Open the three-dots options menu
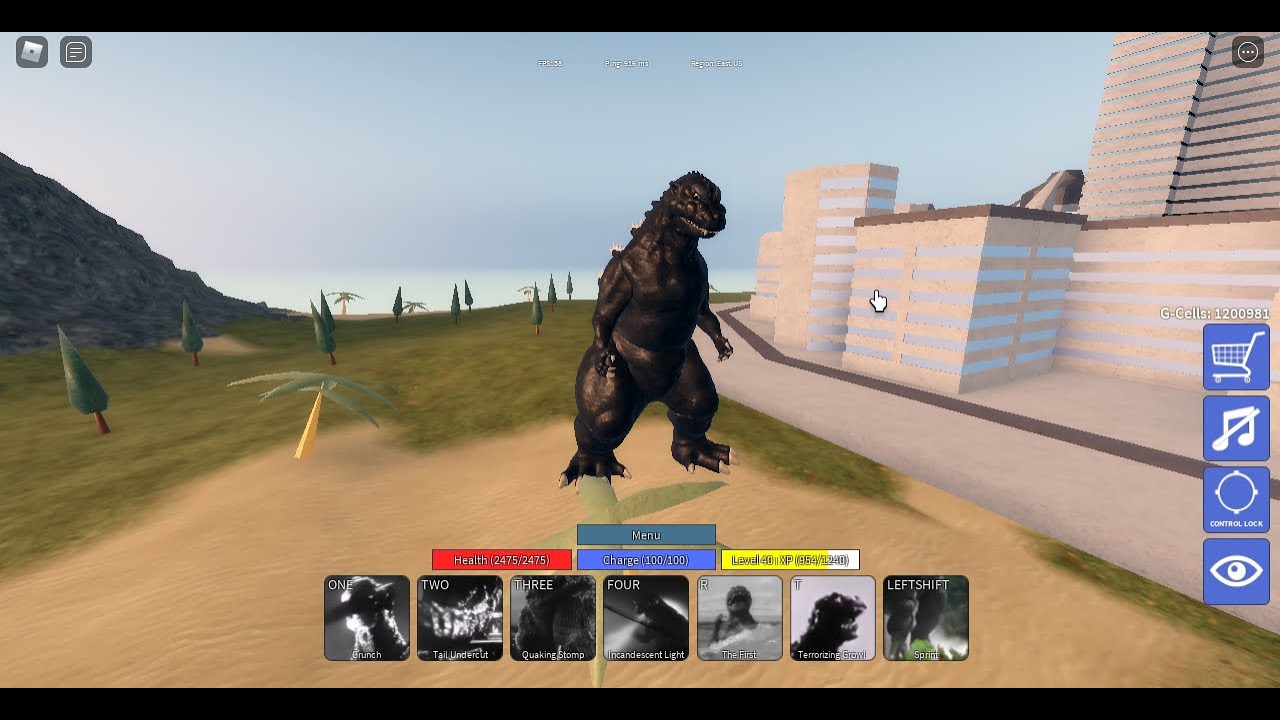This screenshot has width=1280, height=720. click(1248, 52)
